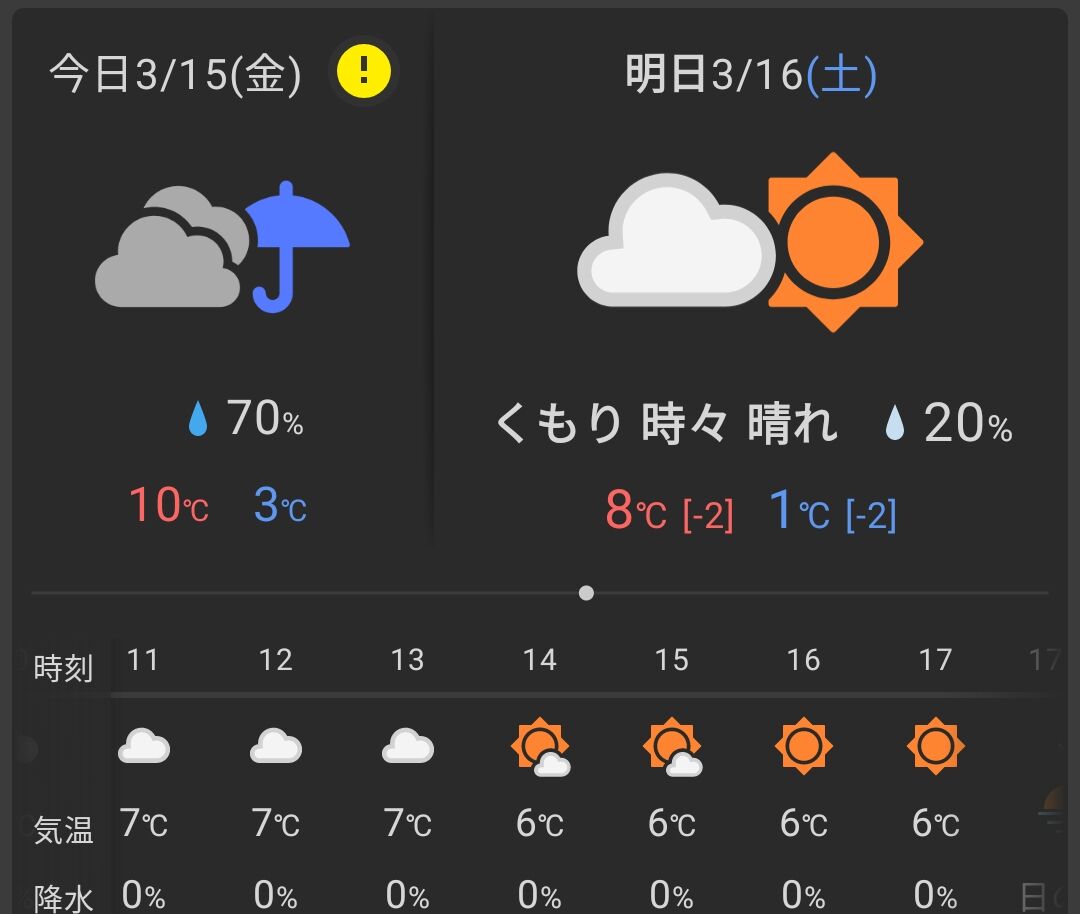Image resolution: width=1080 pixels, height=914 pixels.
Task: Select the 今日3/15(金) header
Action: [x=176, y=75]
